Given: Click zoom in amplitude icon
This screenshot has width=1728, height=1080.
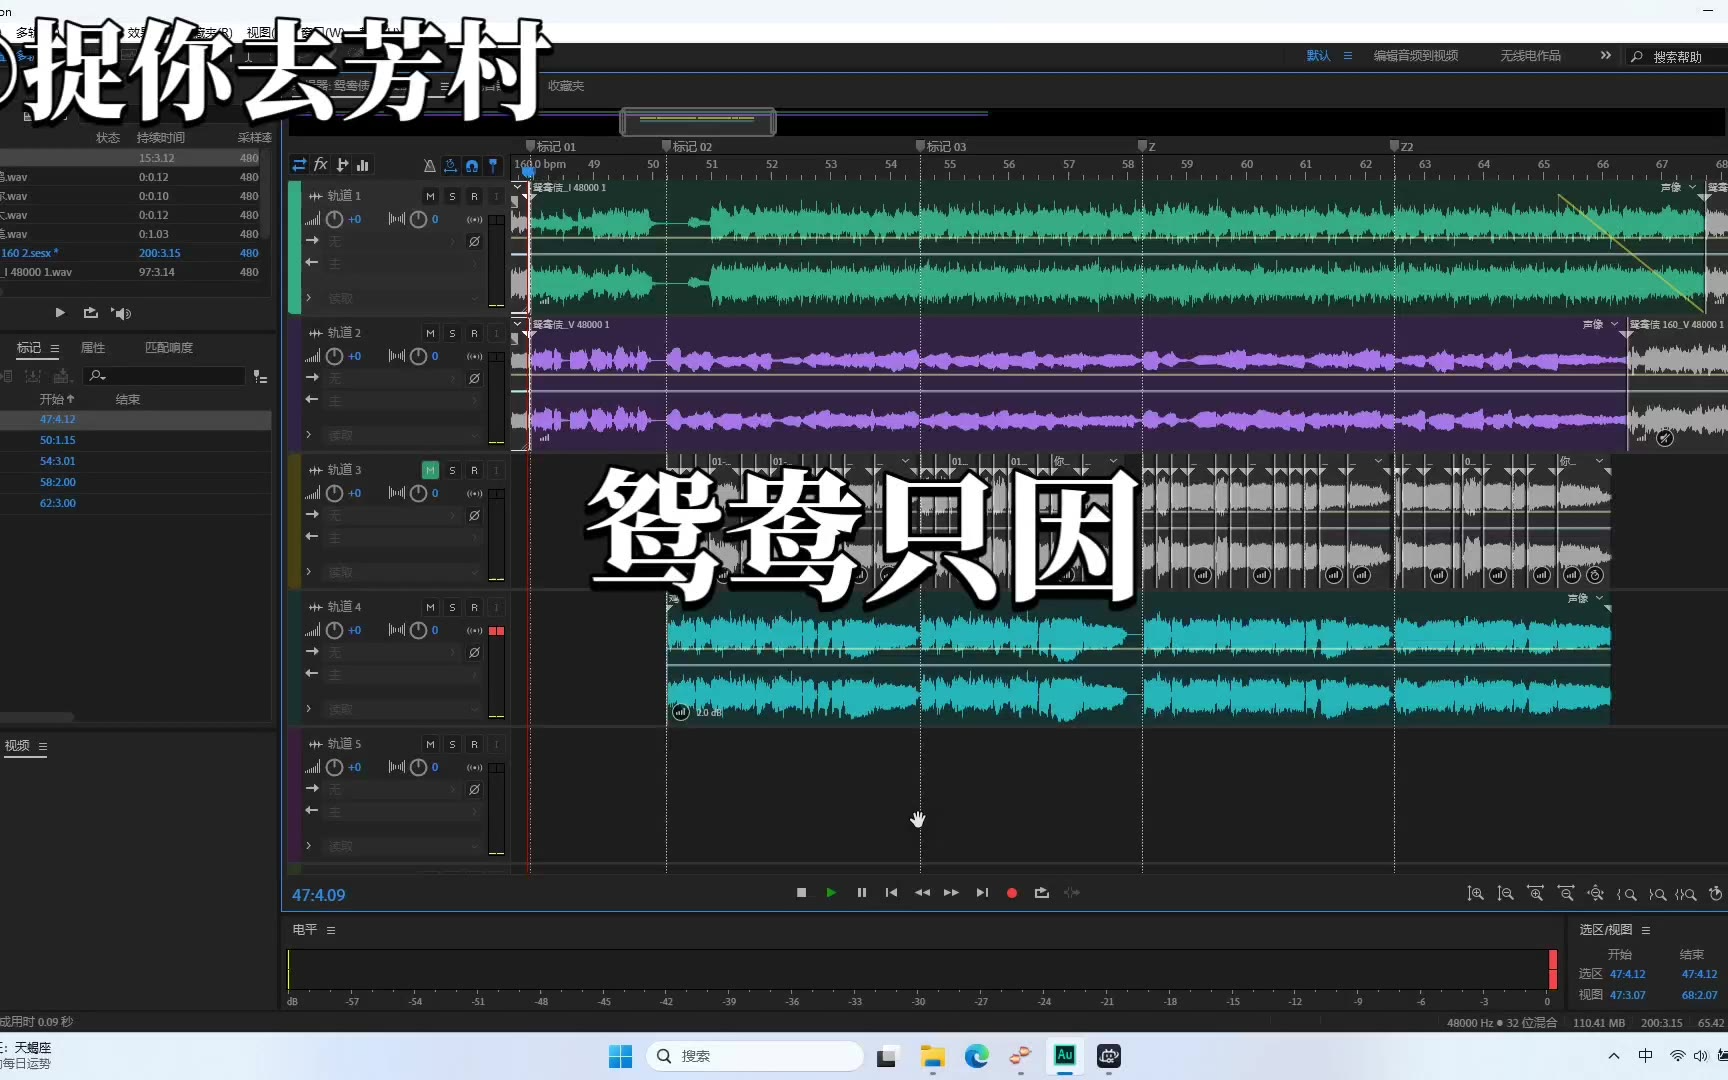Looking at the screenshot, I should pos(1475,894).
